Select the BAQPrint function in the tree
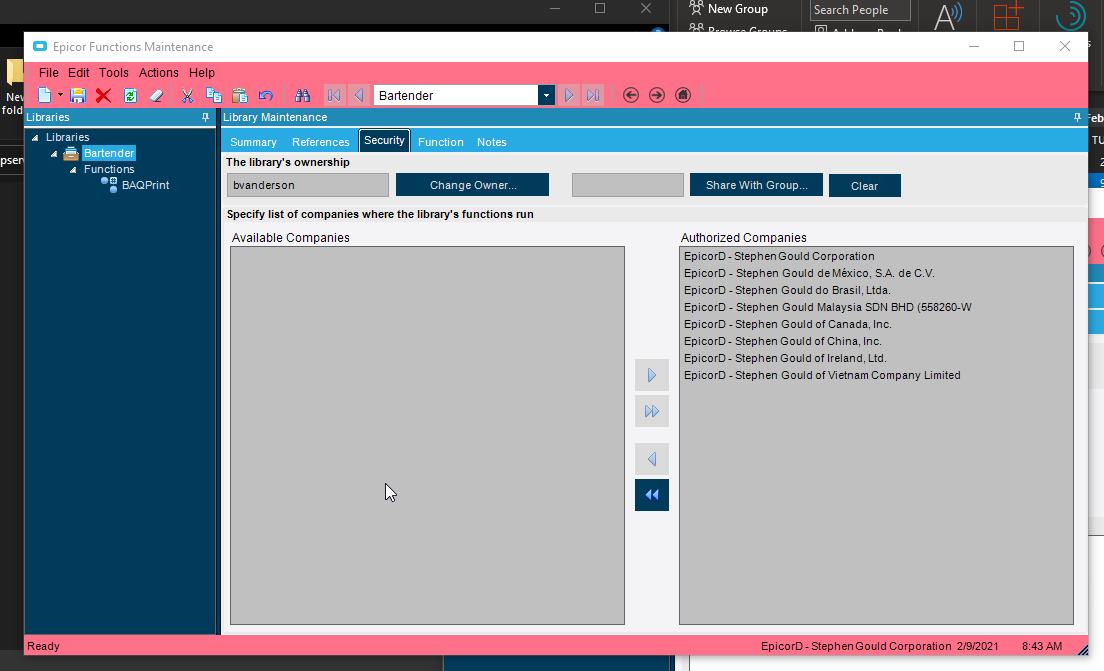 coord(145,185)
